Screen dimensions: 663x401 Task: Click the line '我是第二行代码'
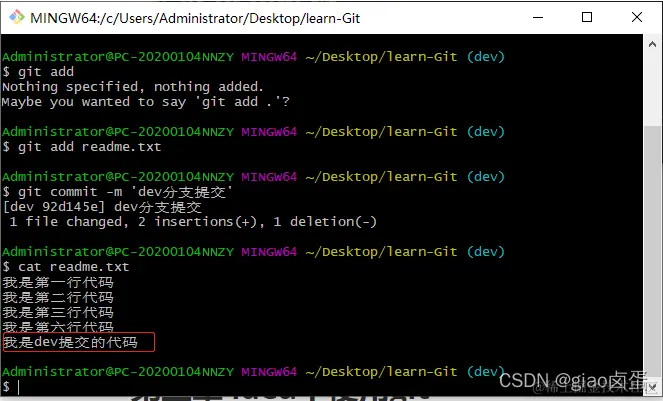(58, 297)
